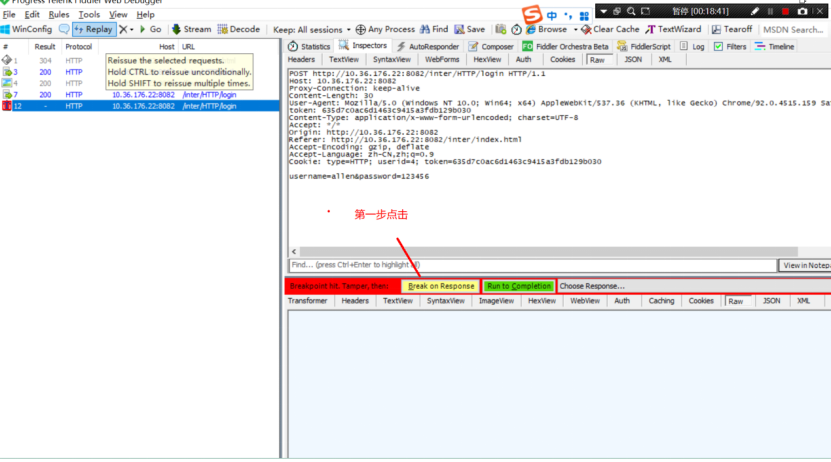This screenshot has width=831, height=462.
Task: Click Clear Cache in toolbar
Action: tap(610, 29)
